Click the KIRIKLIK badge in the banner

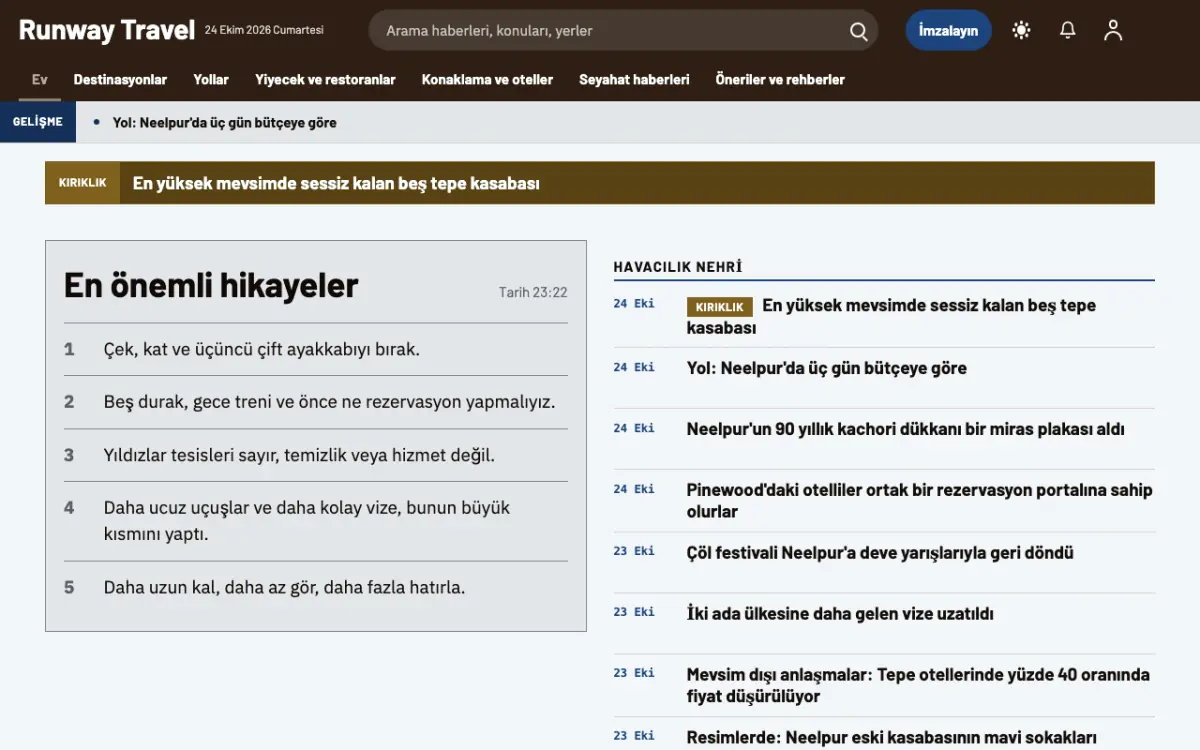tap(82, 183)
